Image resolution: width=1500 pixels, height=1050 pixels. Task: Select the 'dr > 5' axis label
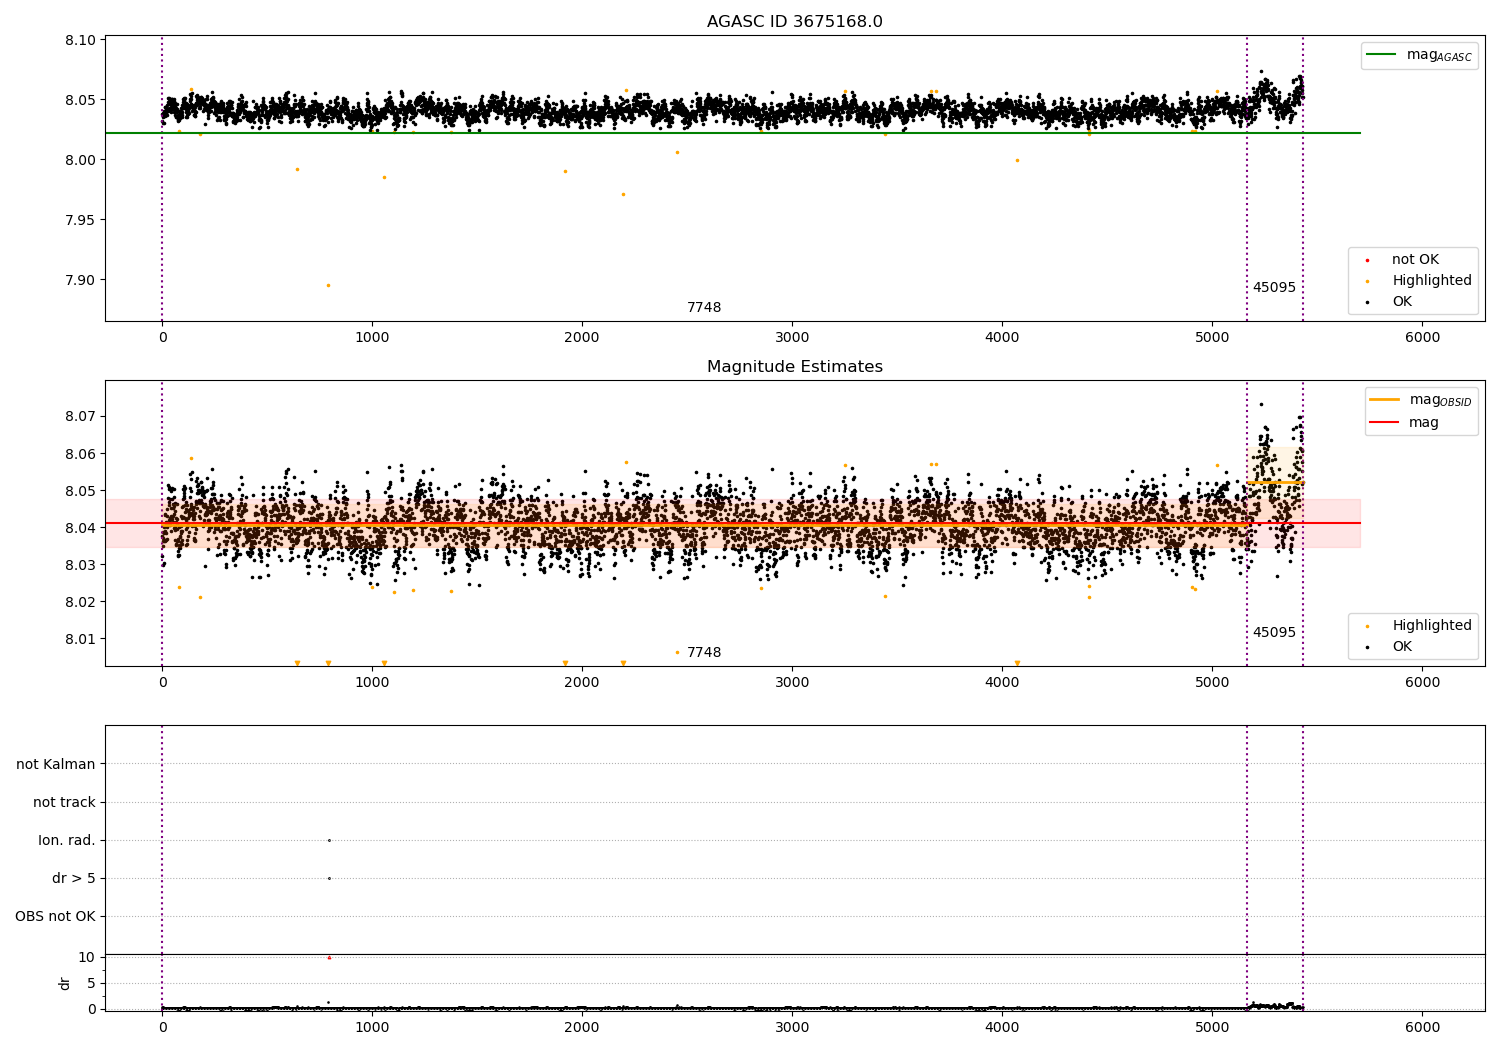pos(74,878)
